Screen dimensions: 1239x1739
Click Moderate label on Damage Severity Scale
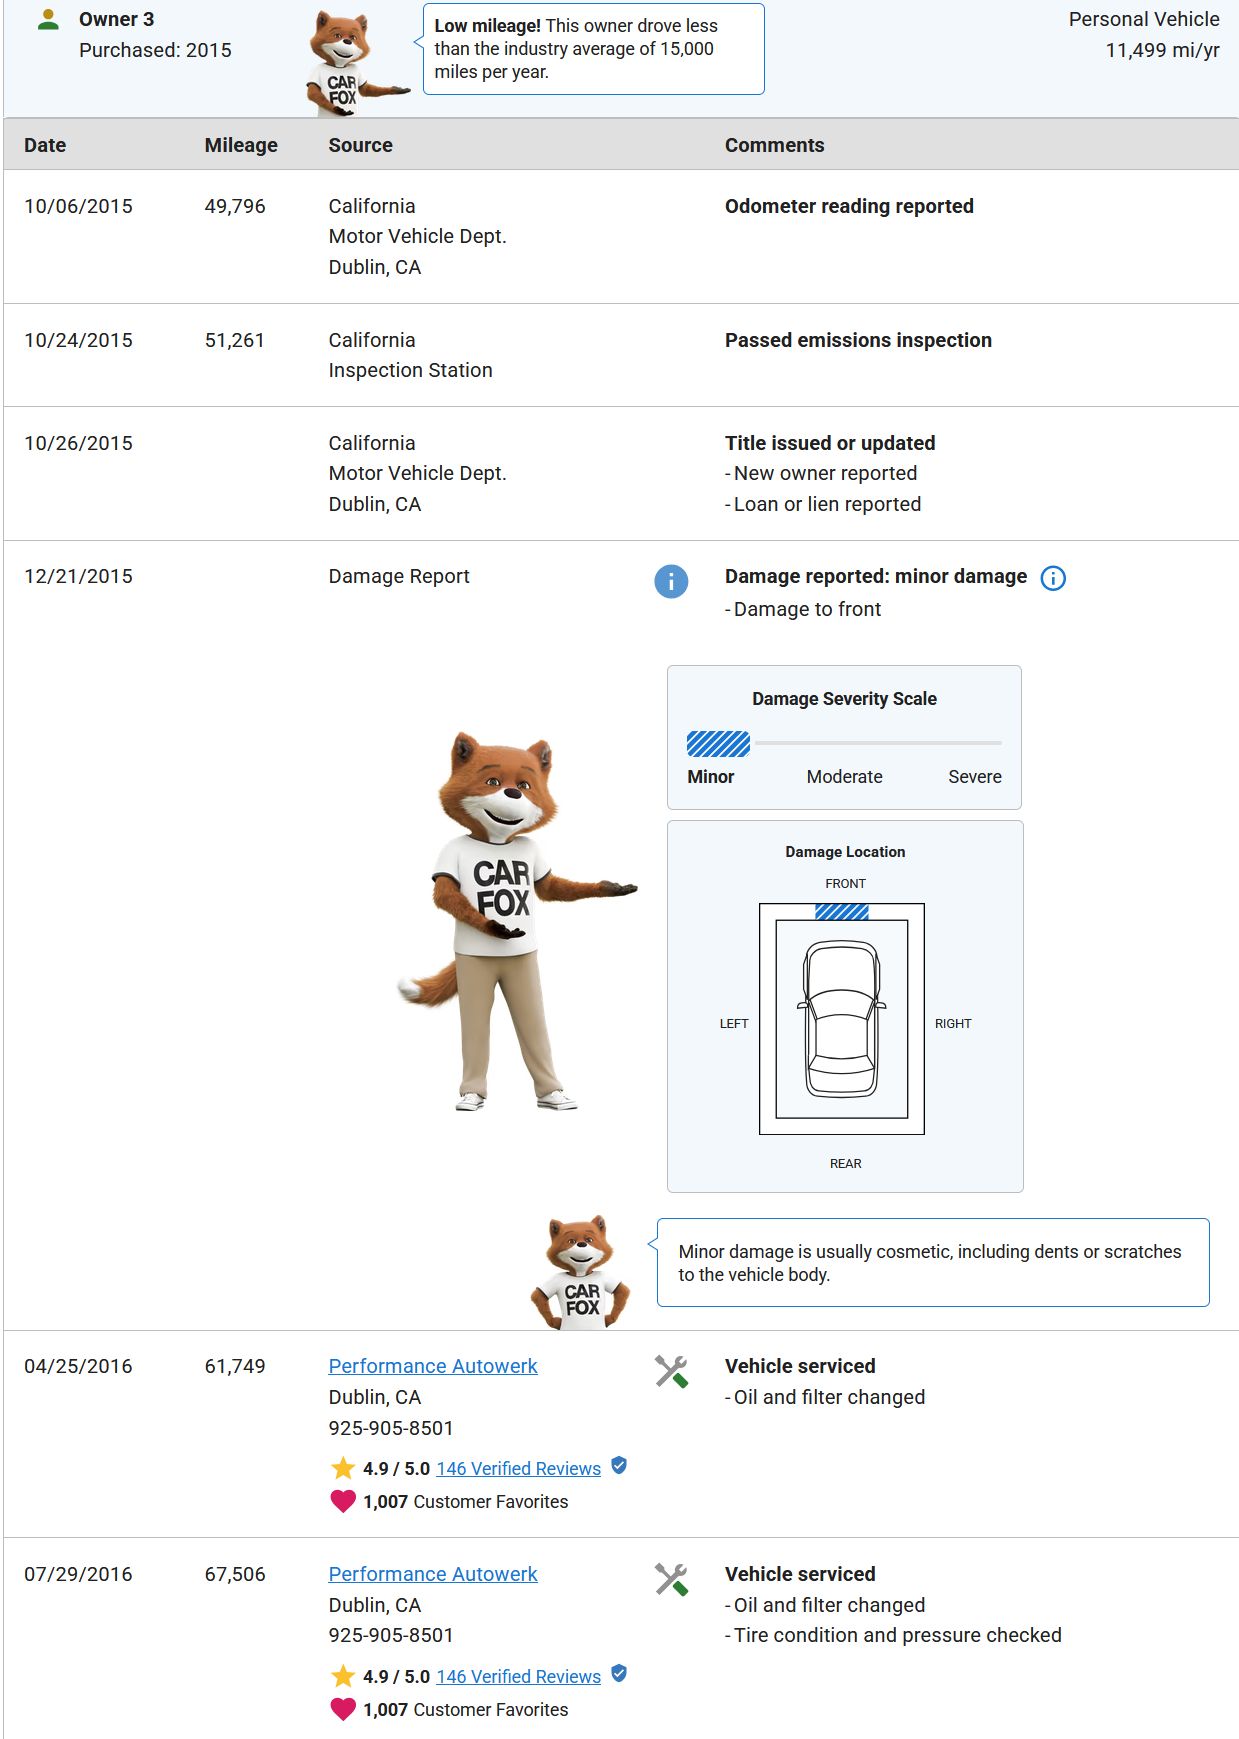click(844, 777)
